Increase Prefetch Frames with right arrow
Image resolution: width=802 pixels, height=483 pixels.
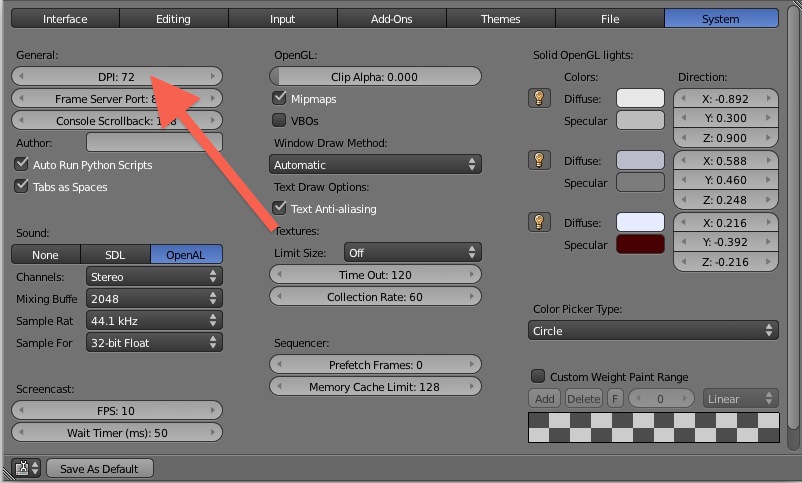472,364
